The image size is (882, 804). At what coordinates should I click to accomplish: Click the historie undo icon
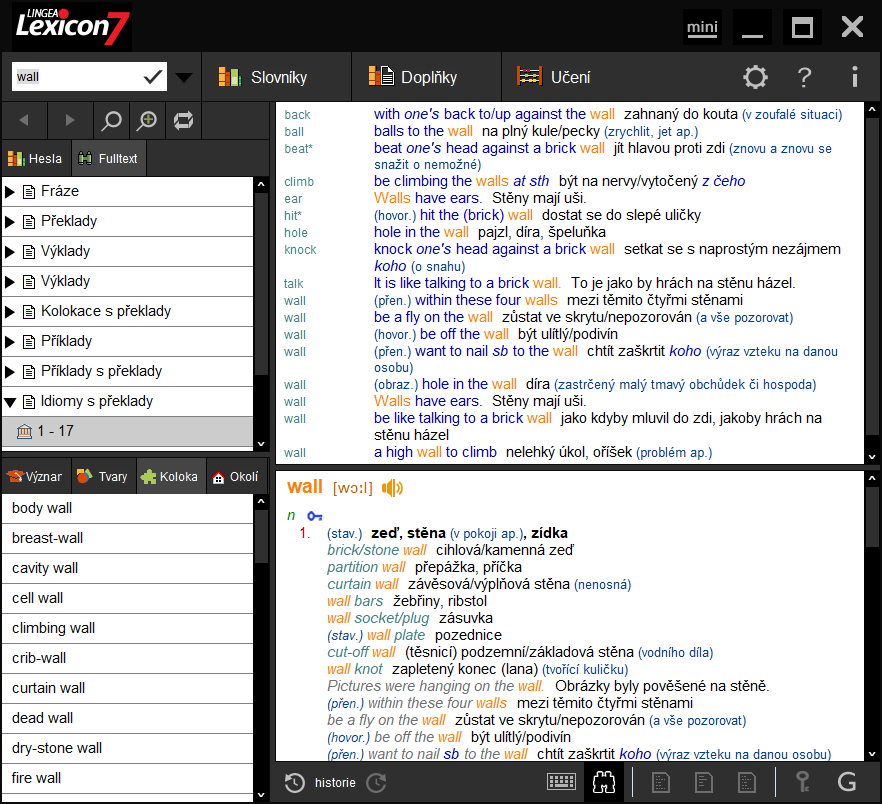(x=294, y=782)
